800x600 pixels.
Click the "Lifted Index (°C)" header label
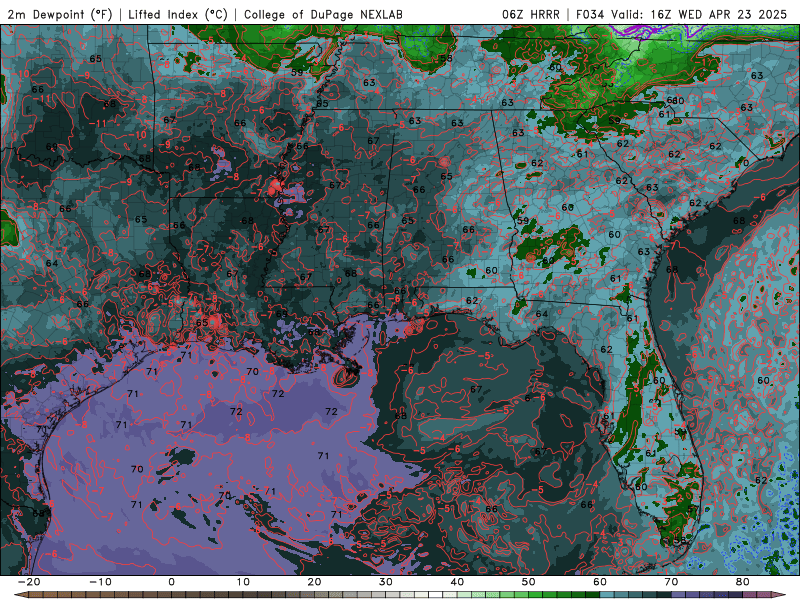click(178, 14)
